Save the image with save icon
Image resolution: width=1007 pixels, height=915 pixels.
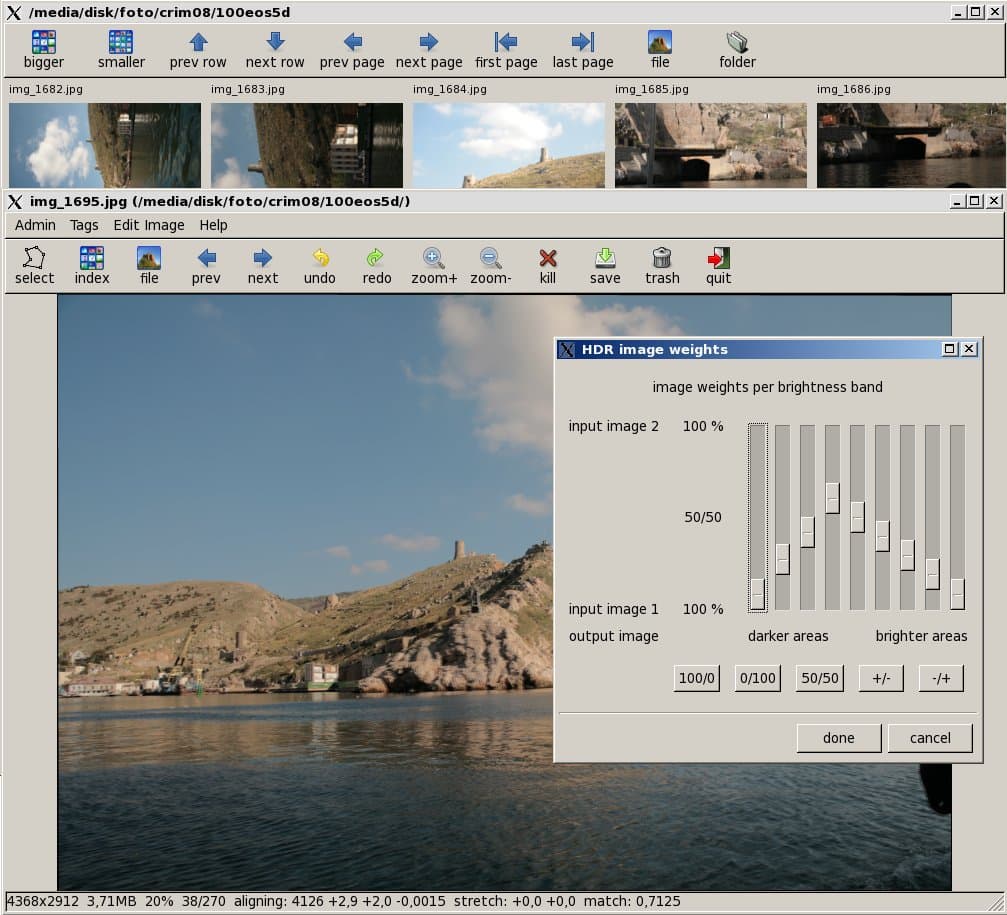pos(604,258)
